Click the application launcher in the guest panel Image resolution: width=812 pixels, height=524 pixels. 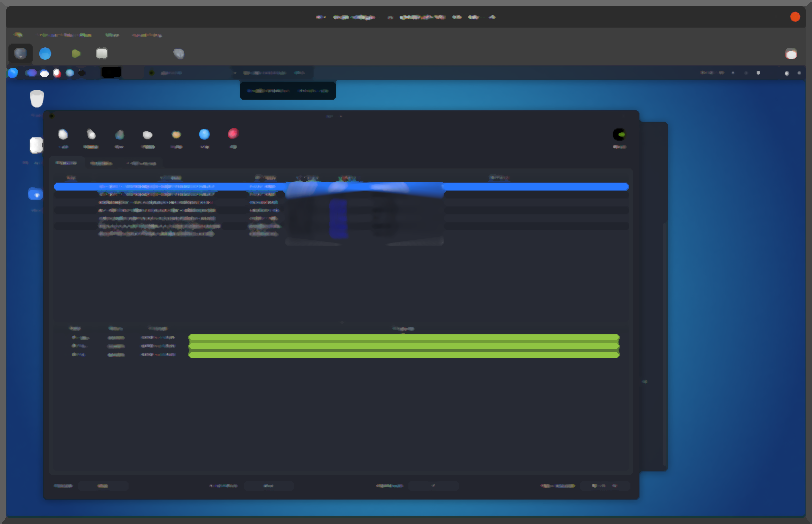coord(13,73)
